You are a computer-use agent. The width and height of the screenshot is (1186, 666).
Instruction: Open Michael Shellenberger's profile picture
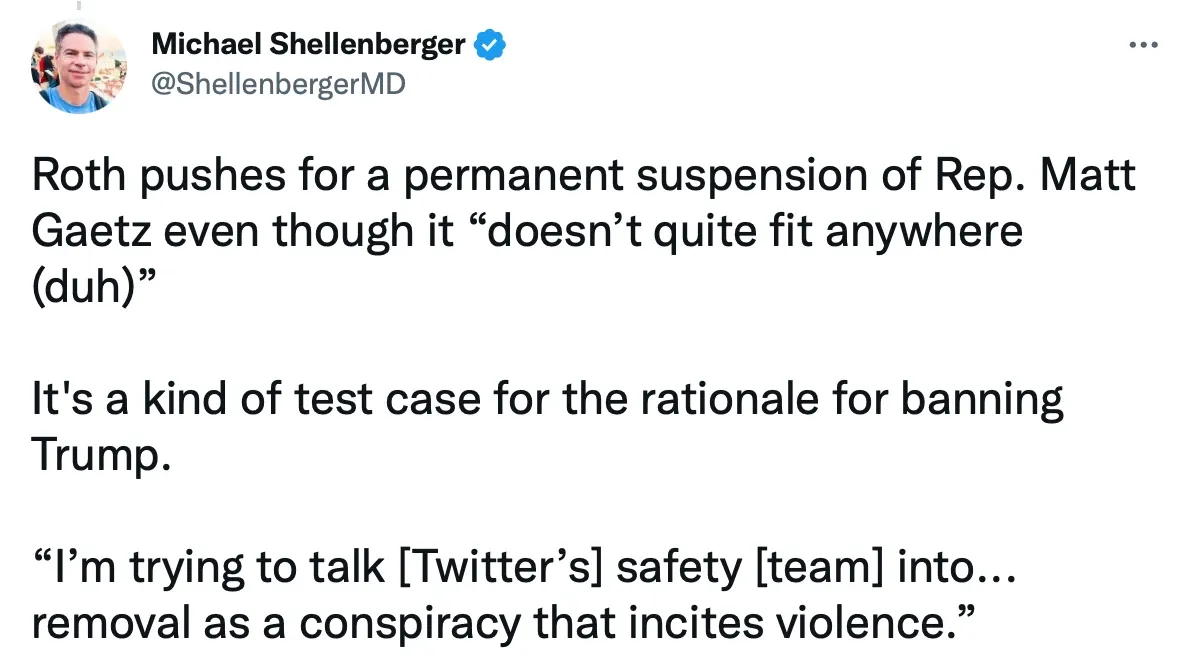pos(78,67)
